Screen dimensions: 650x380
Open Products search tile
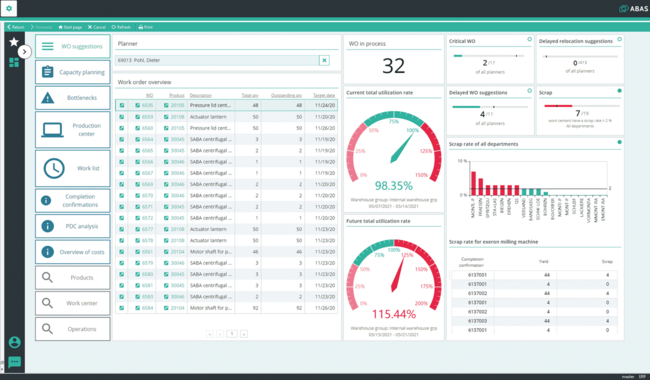[73, 278]
